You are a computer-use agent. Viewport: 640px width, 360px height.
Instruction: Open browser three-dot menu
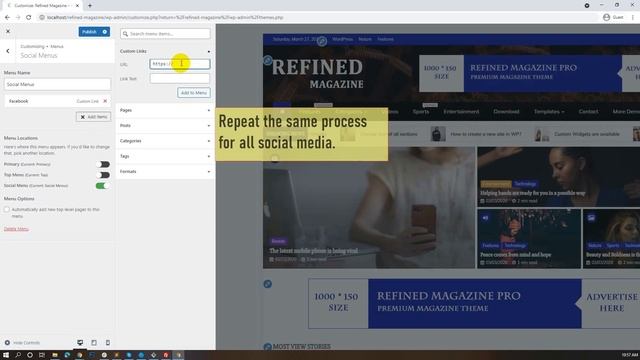pyautogui.click(x=633, y=18)
